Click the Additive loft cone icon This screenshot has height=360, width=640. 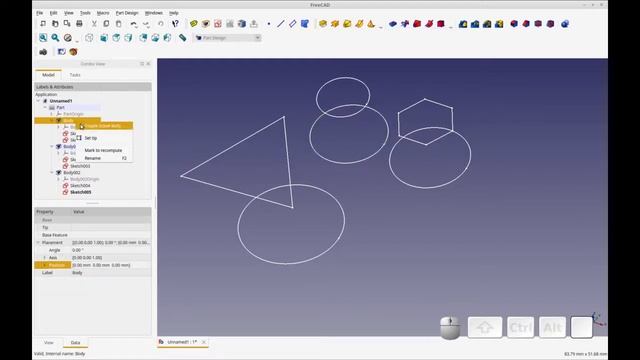(x=371, y=24)
